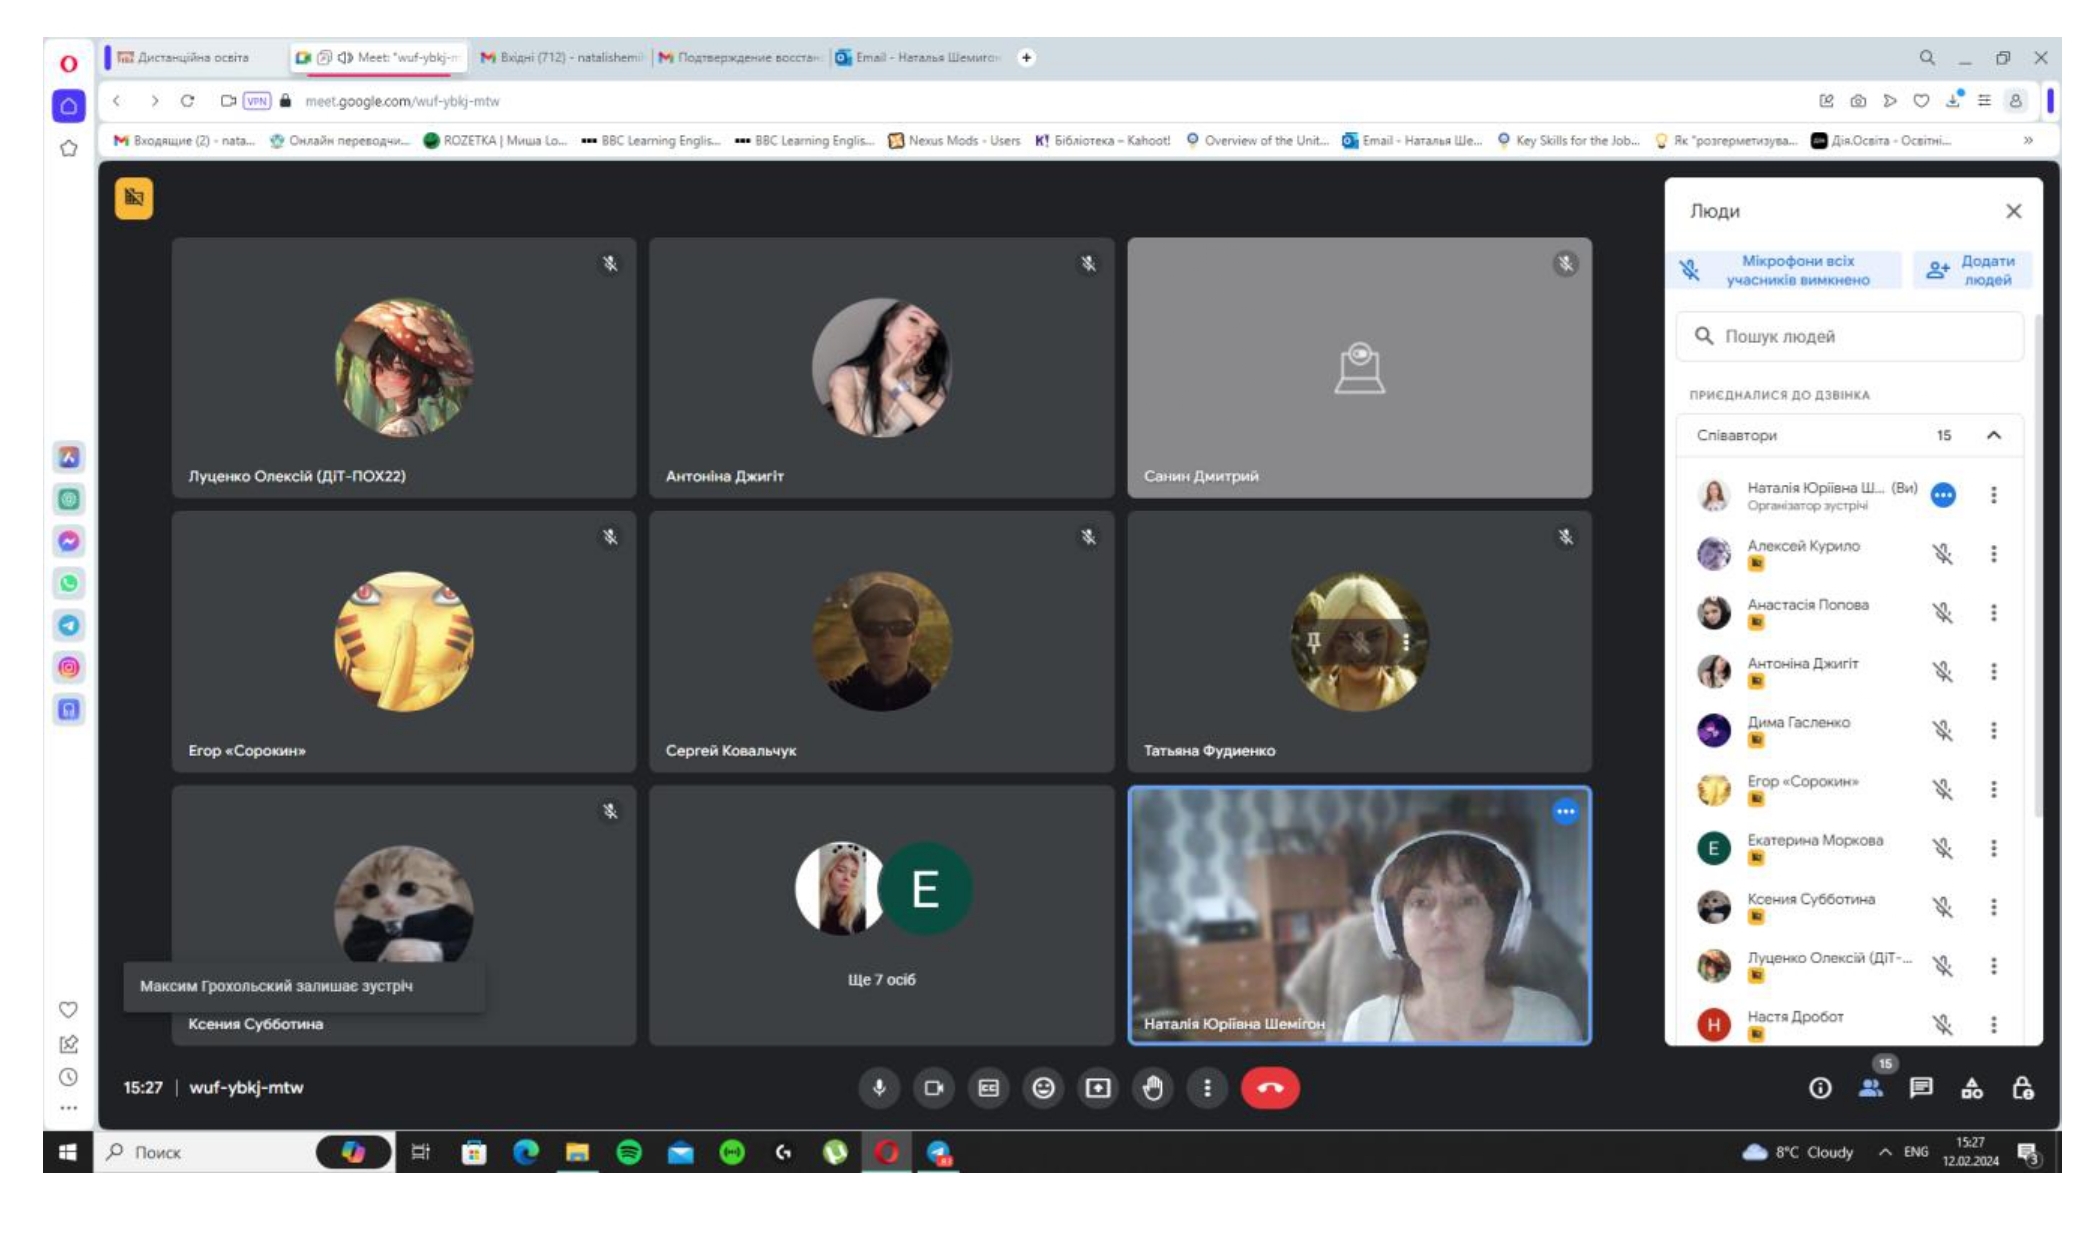Image resolution: width=2100 pixels, height=1250 pixels.
Task: Open Activities shapes icon
Action: 1972,1088
